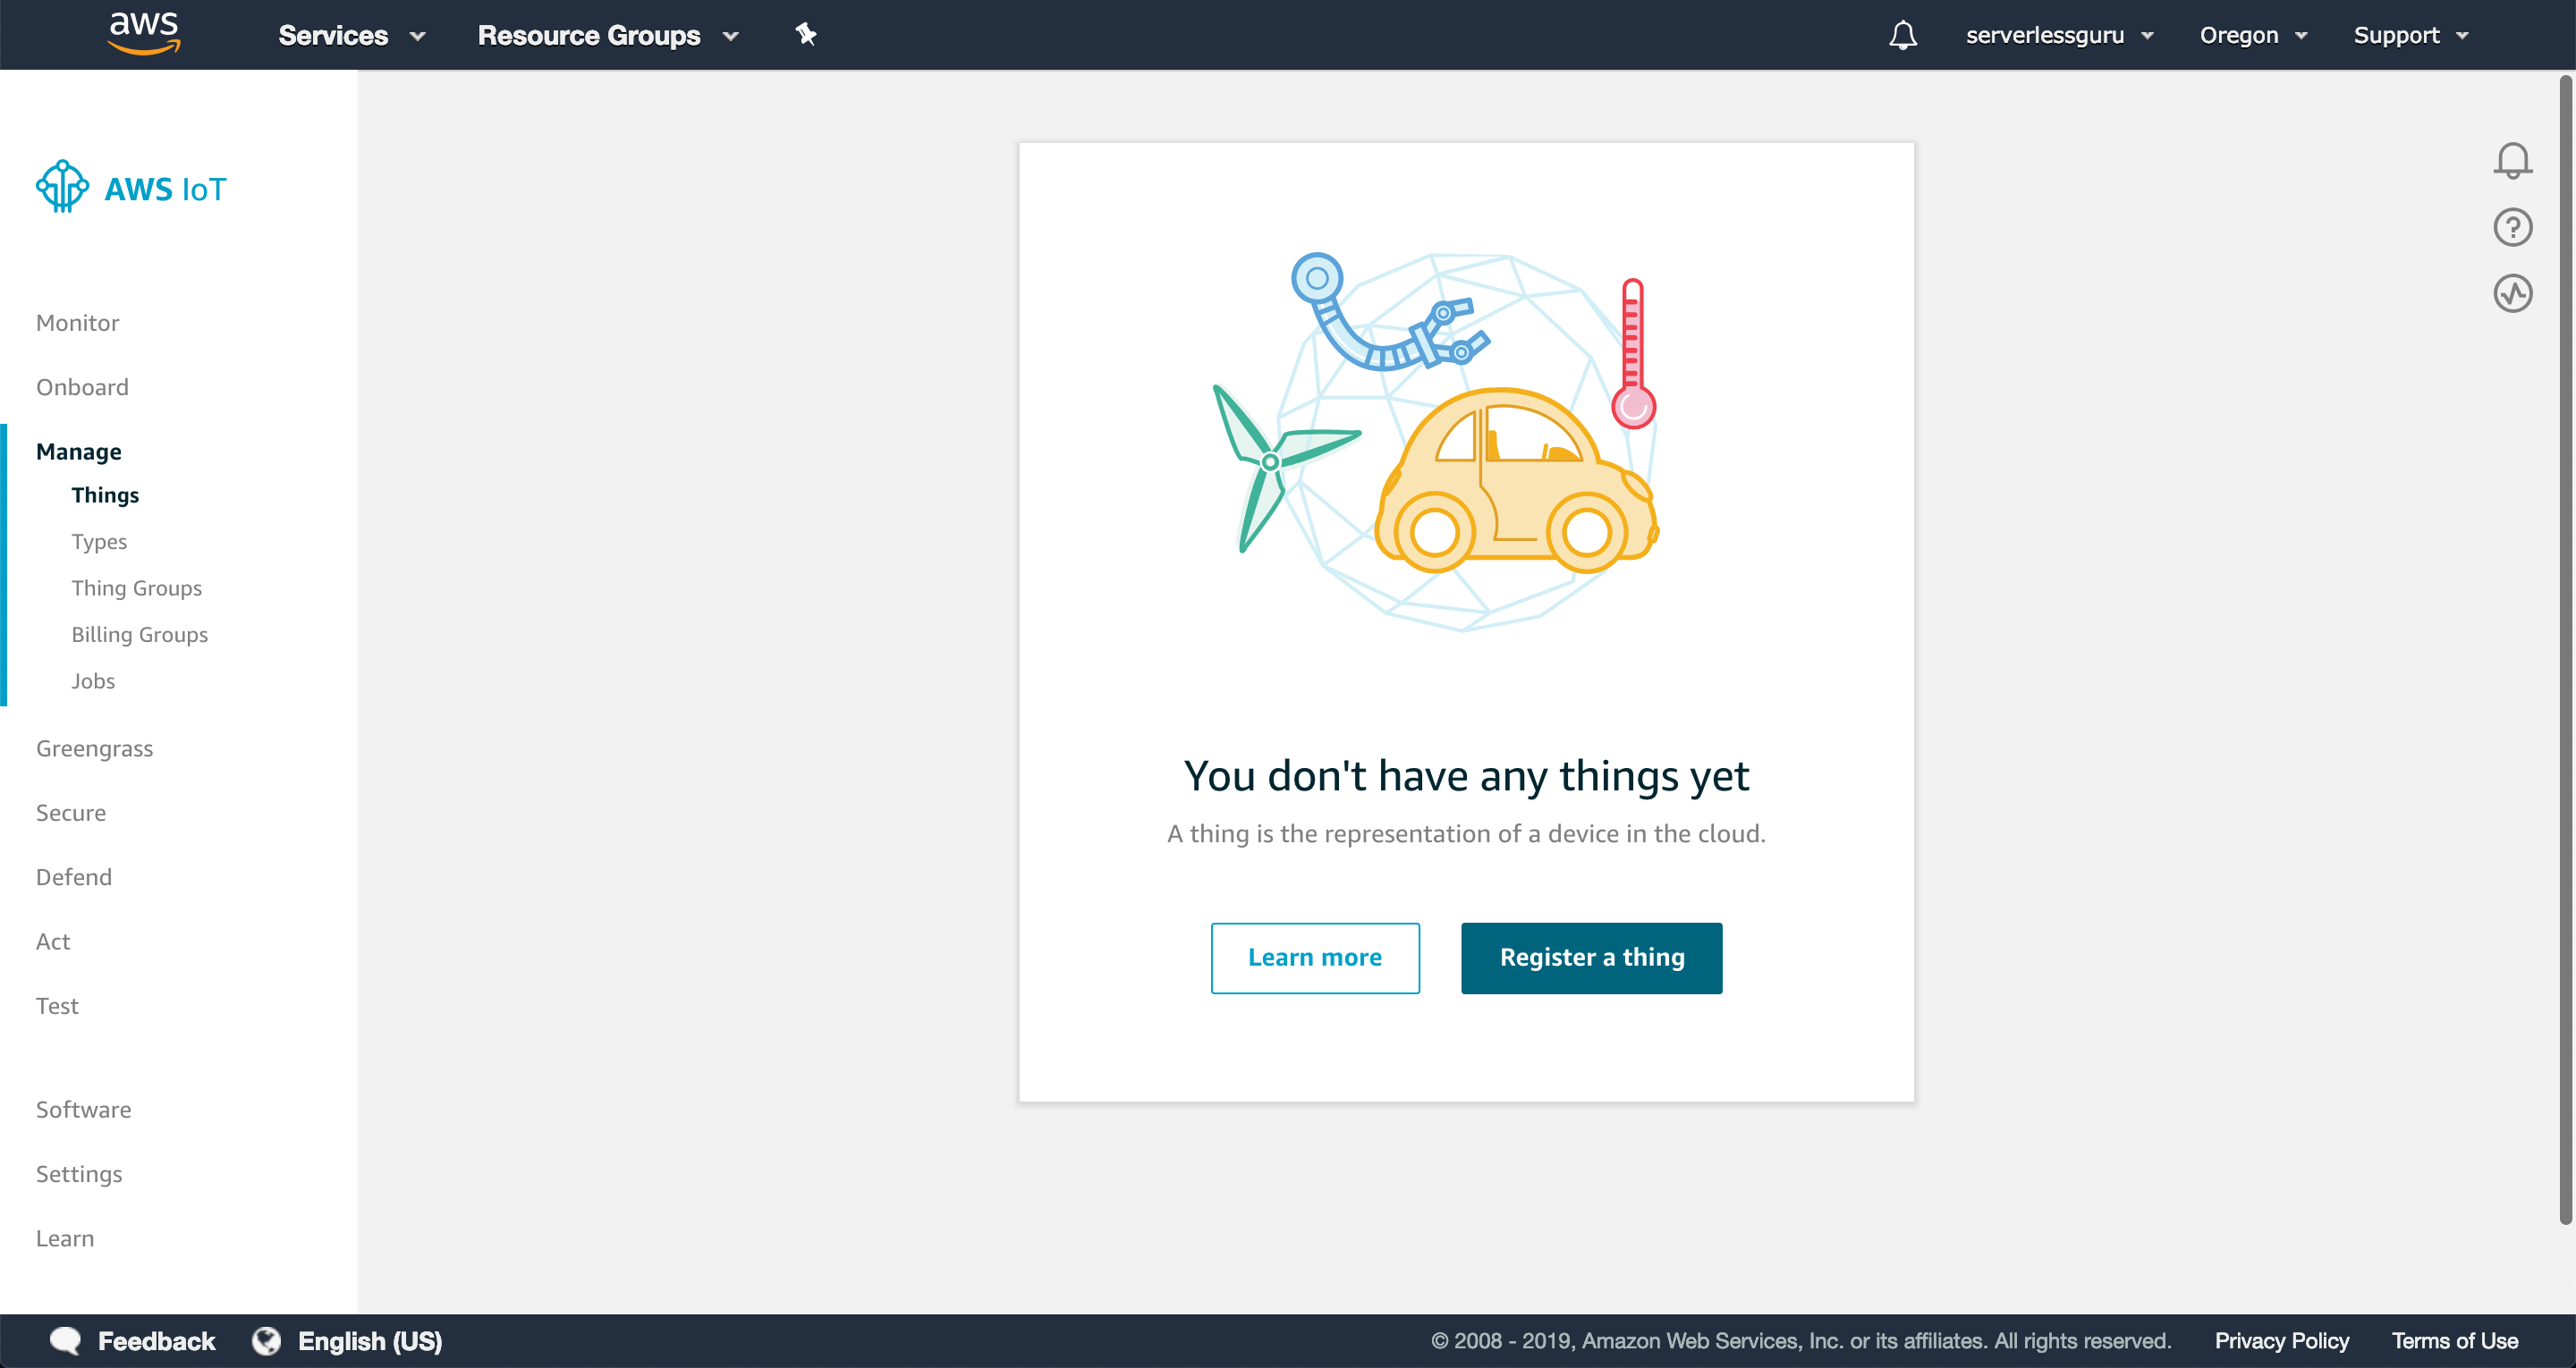Expand the Services dropdown

352,35
